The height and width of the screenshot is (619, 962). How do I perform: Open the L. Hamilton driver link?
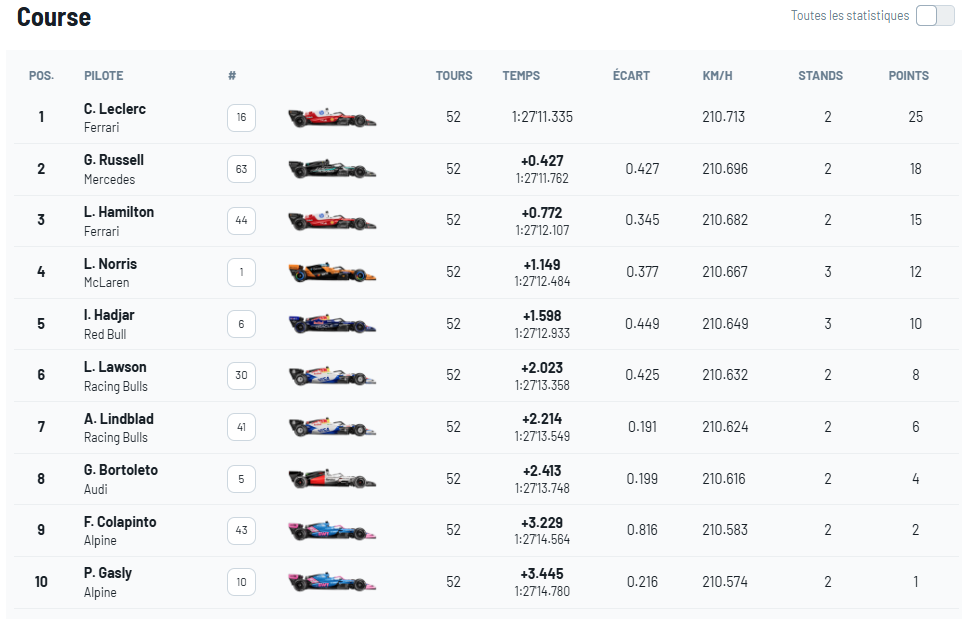click(119, 212)
